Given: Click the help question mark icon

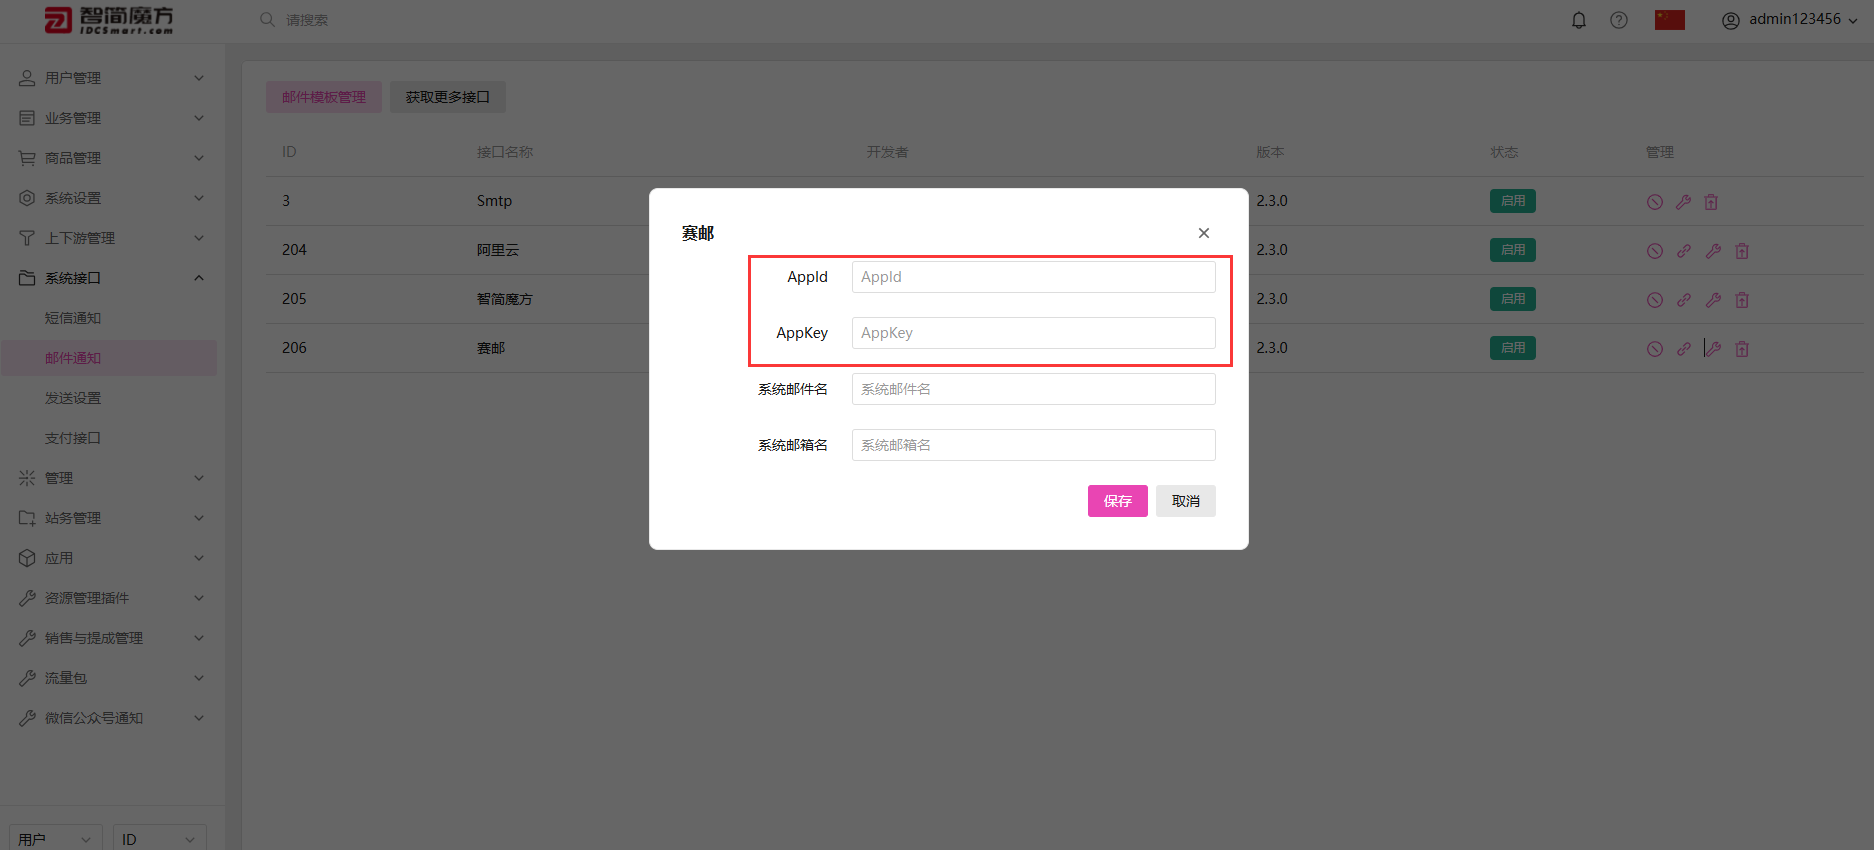Looking at the screenshot, I should coord(1619,20).
